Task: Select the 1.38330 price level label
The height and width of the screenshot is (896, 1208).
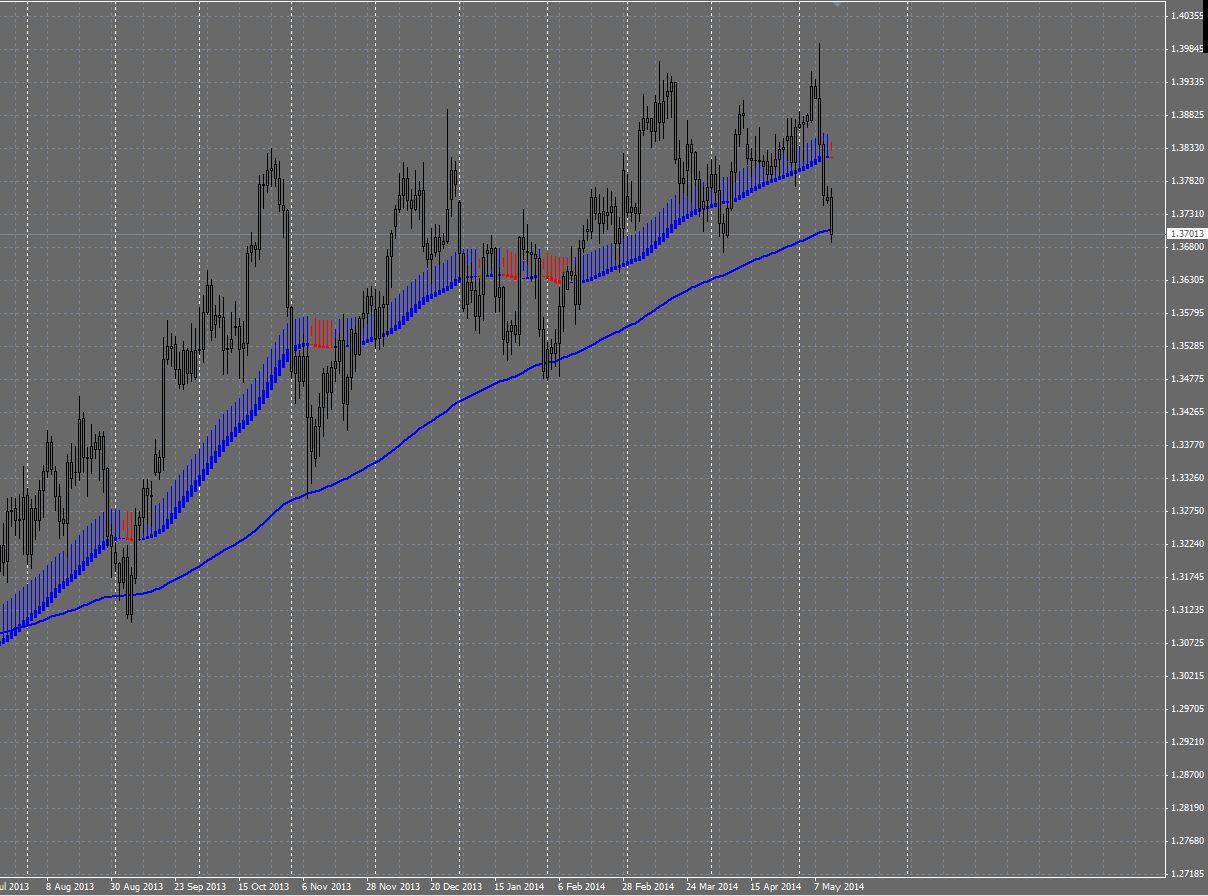Action: point(1188,148)
